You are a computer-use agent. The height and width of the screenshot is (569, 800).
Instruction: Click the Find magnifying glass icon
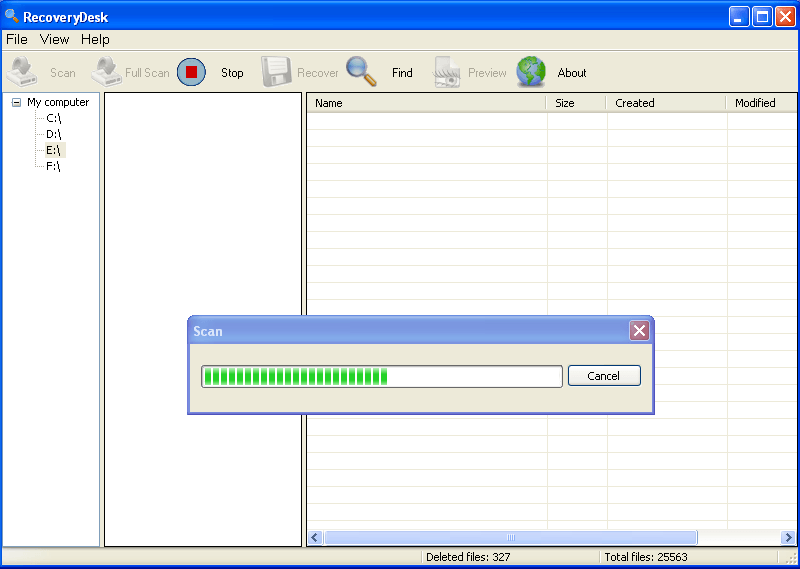coord(361,71)
